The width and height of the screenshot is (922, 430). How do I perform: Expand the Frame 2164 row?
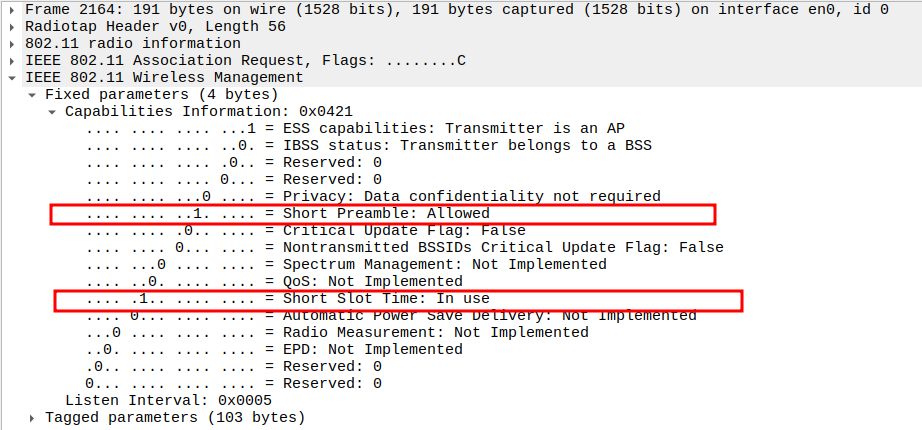click(x=11, y=9)
